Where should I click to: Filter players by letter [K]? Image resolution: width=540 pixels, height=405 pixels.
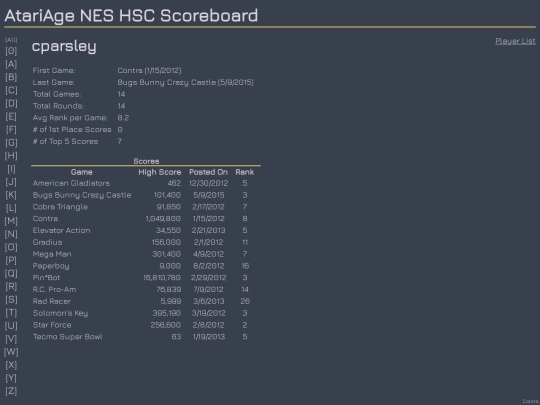point(11,195)
